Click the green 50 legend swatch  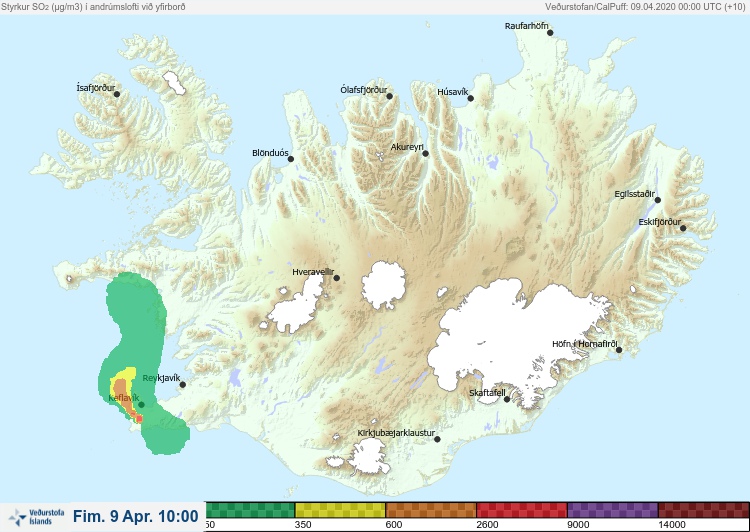pos(250,510)
